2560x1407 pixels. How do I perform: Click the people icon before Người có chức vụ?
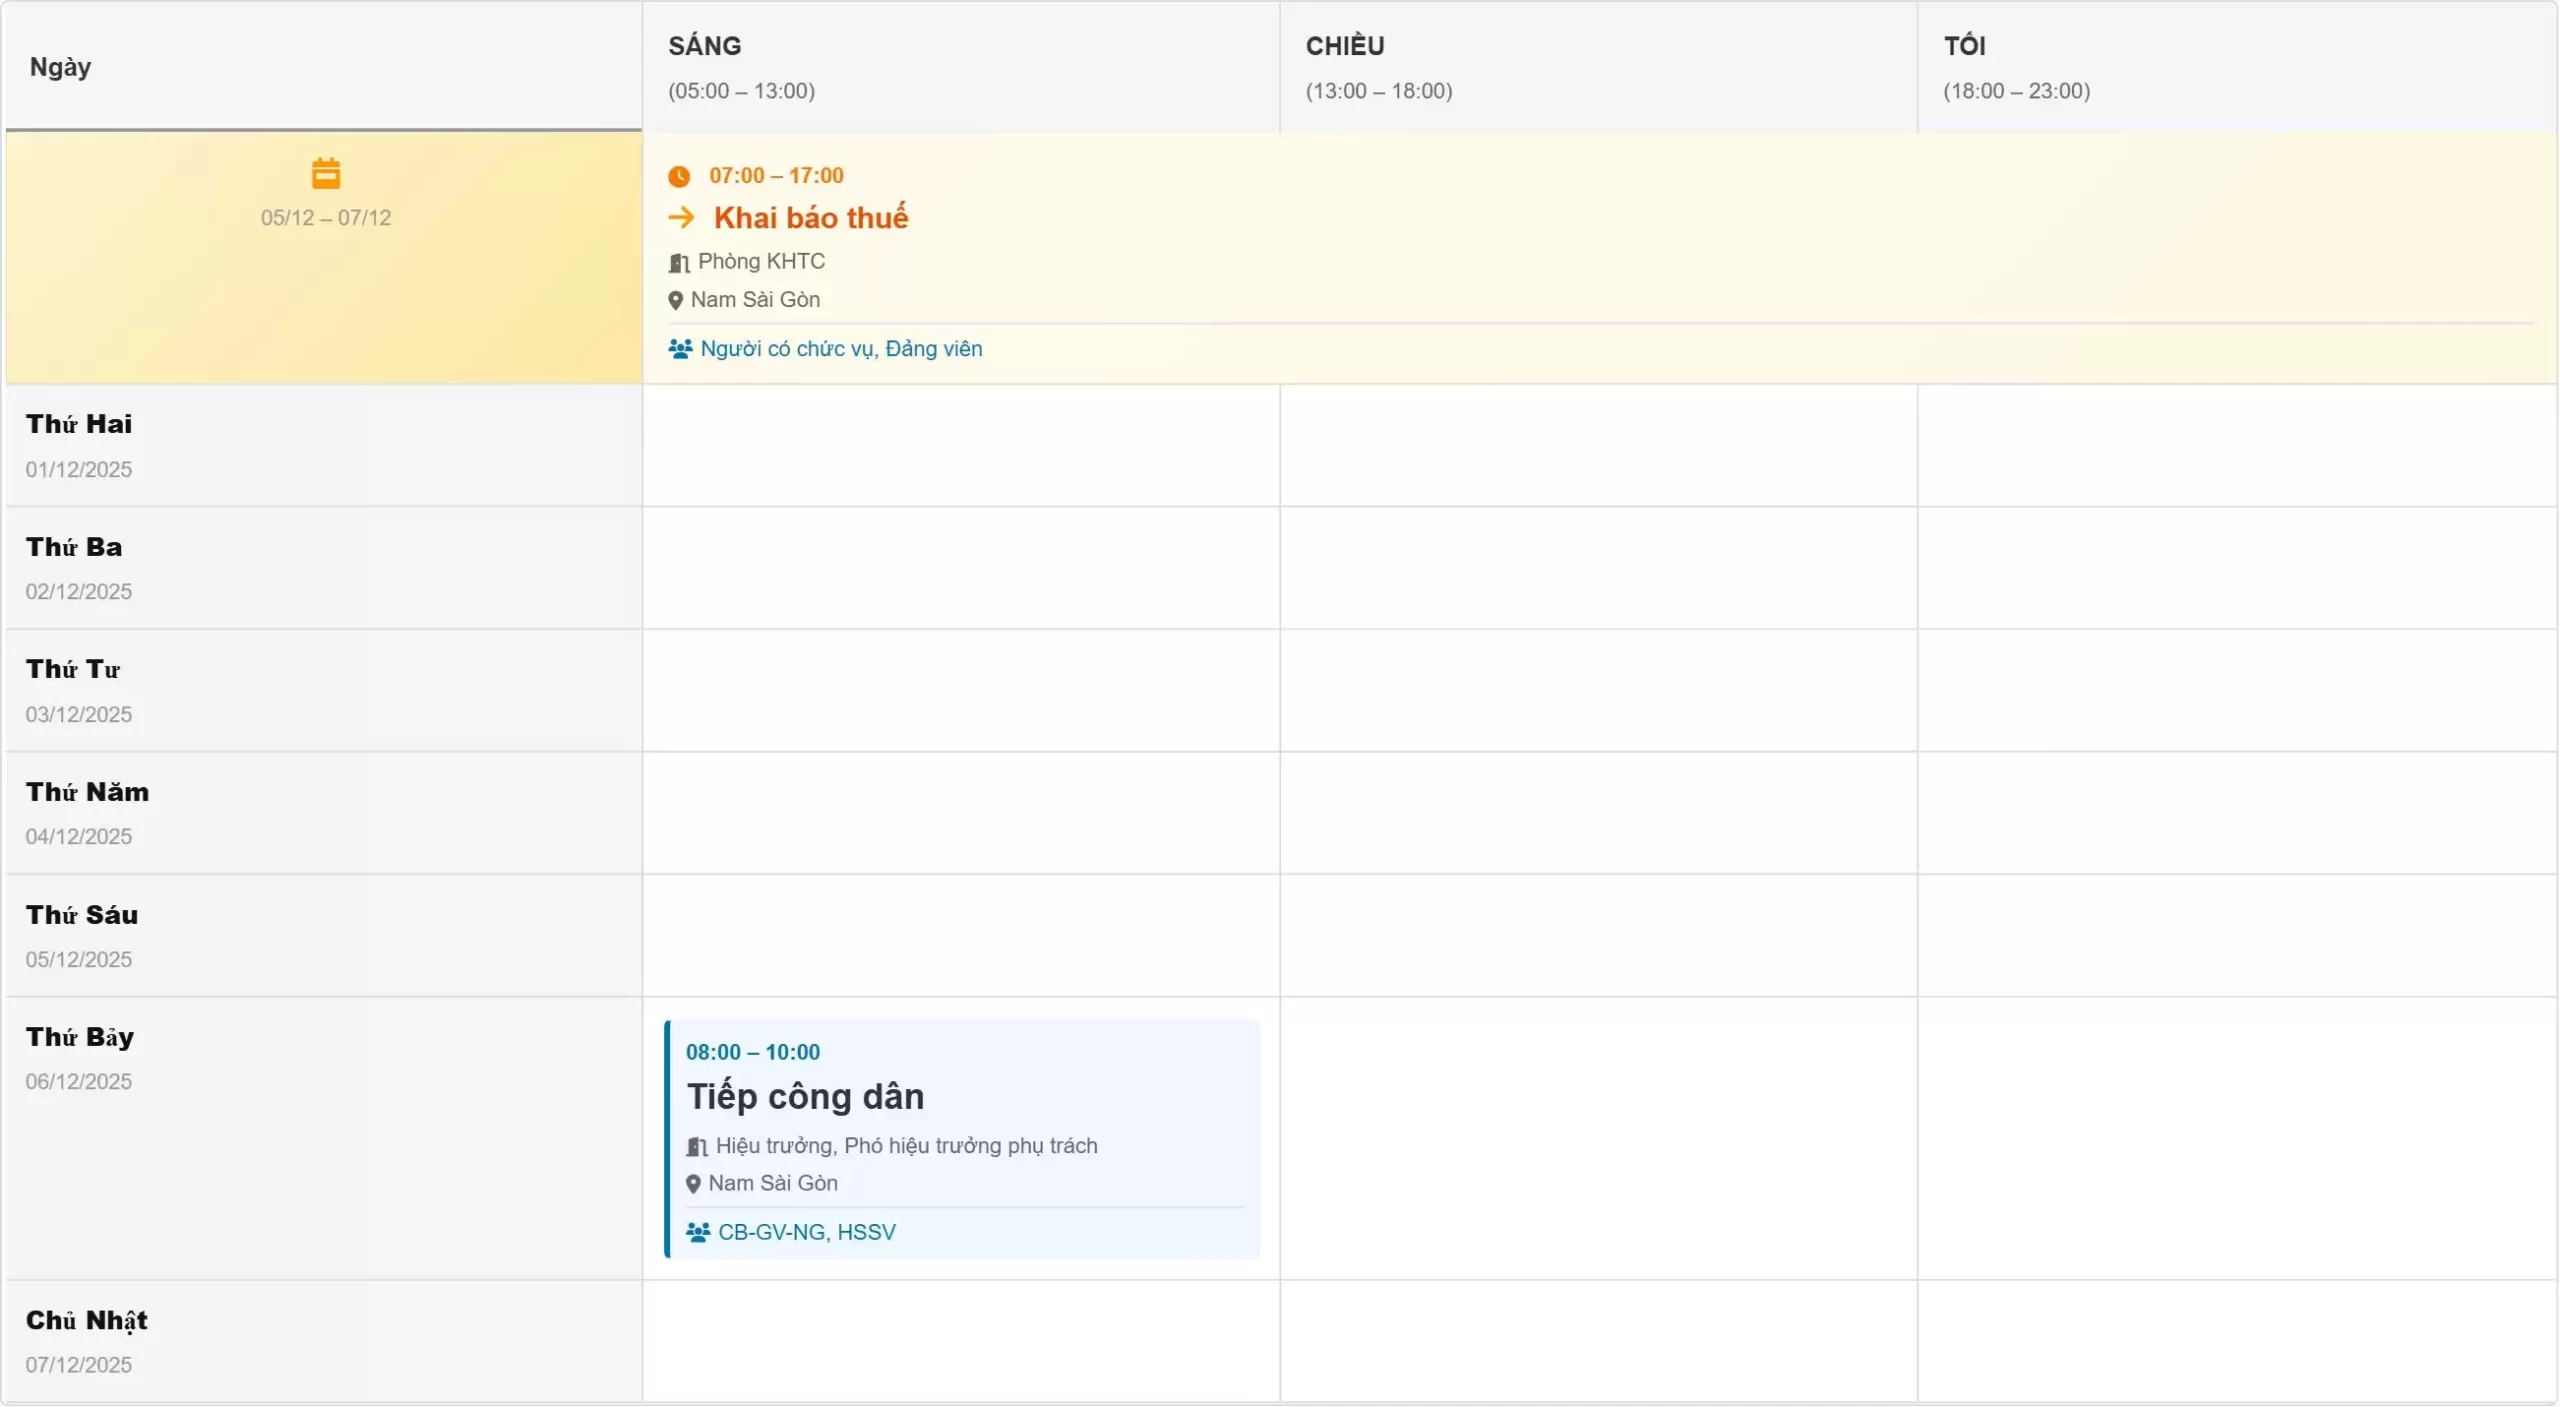[x=680, y=349]
